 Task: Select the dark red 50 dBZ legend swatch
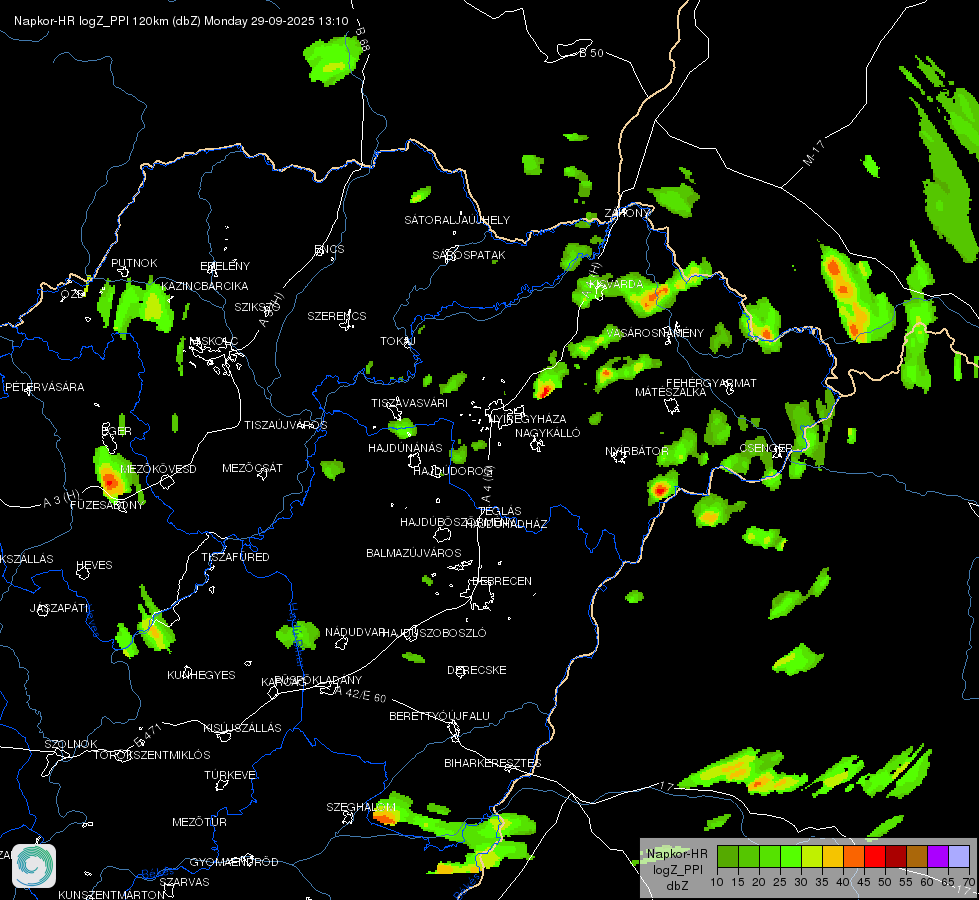[896, 857]
